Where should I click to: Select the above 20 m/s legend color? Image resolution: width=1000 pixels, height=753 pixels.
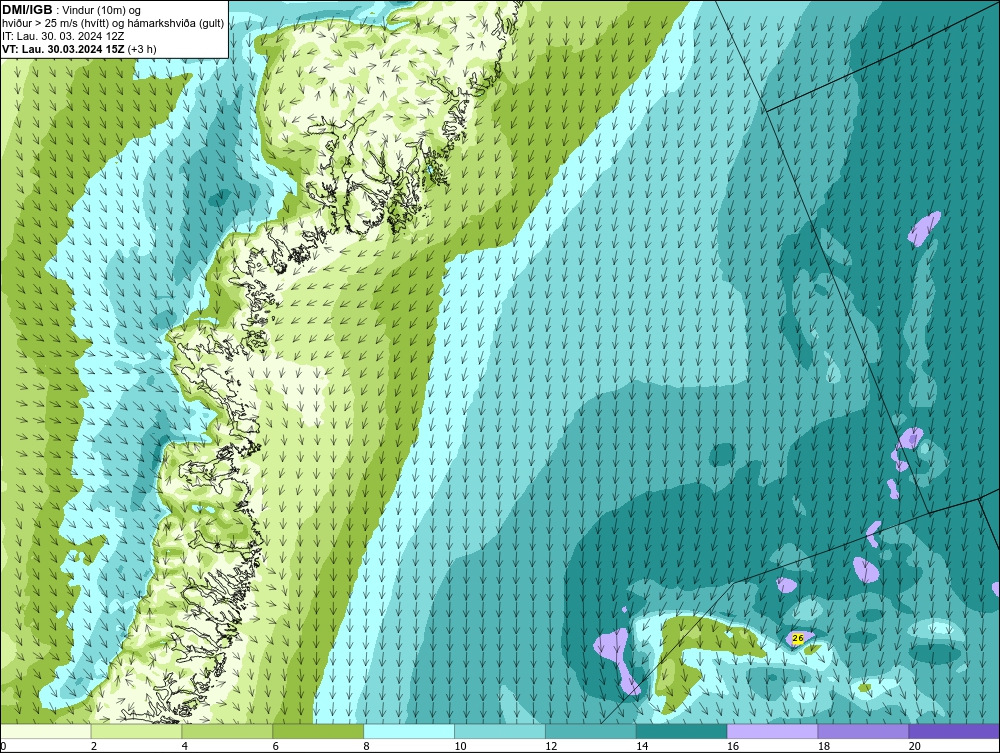pos(954,731)
